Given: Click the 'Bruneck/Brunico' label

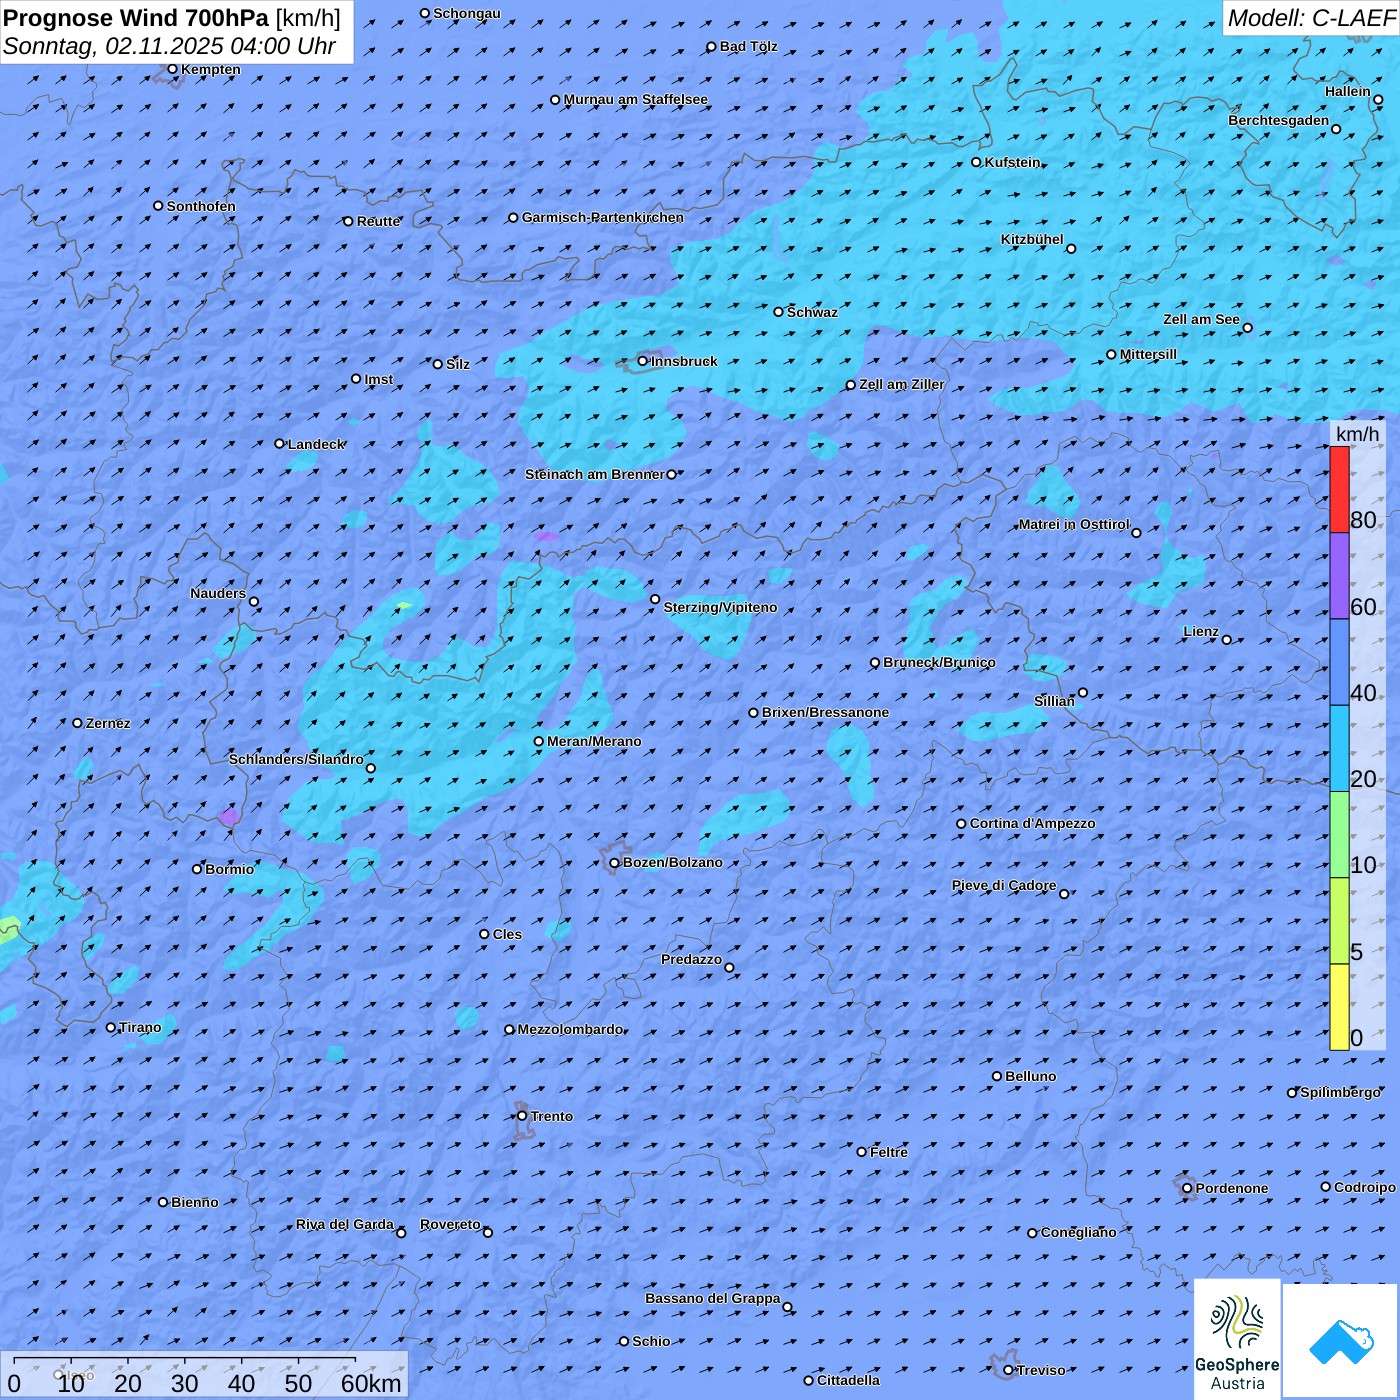Looking at the screenshot, I should click(939, 662).
